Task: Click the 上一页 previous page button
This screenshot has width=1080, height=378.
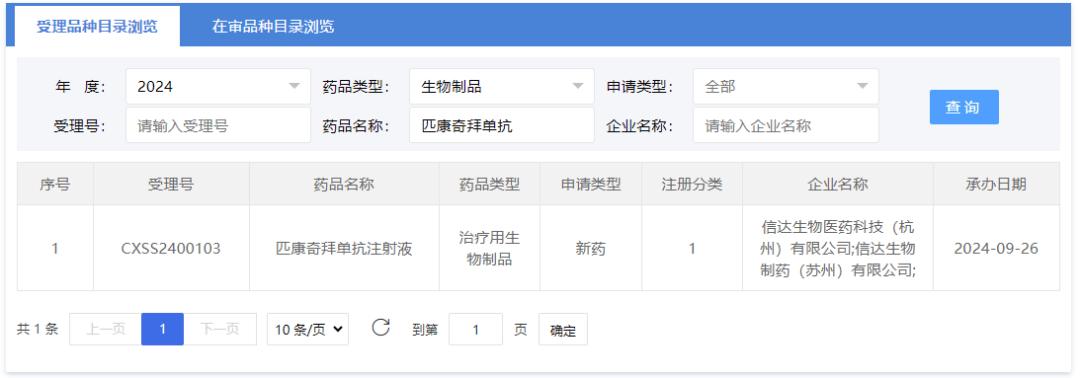Action: click(105, 329)
